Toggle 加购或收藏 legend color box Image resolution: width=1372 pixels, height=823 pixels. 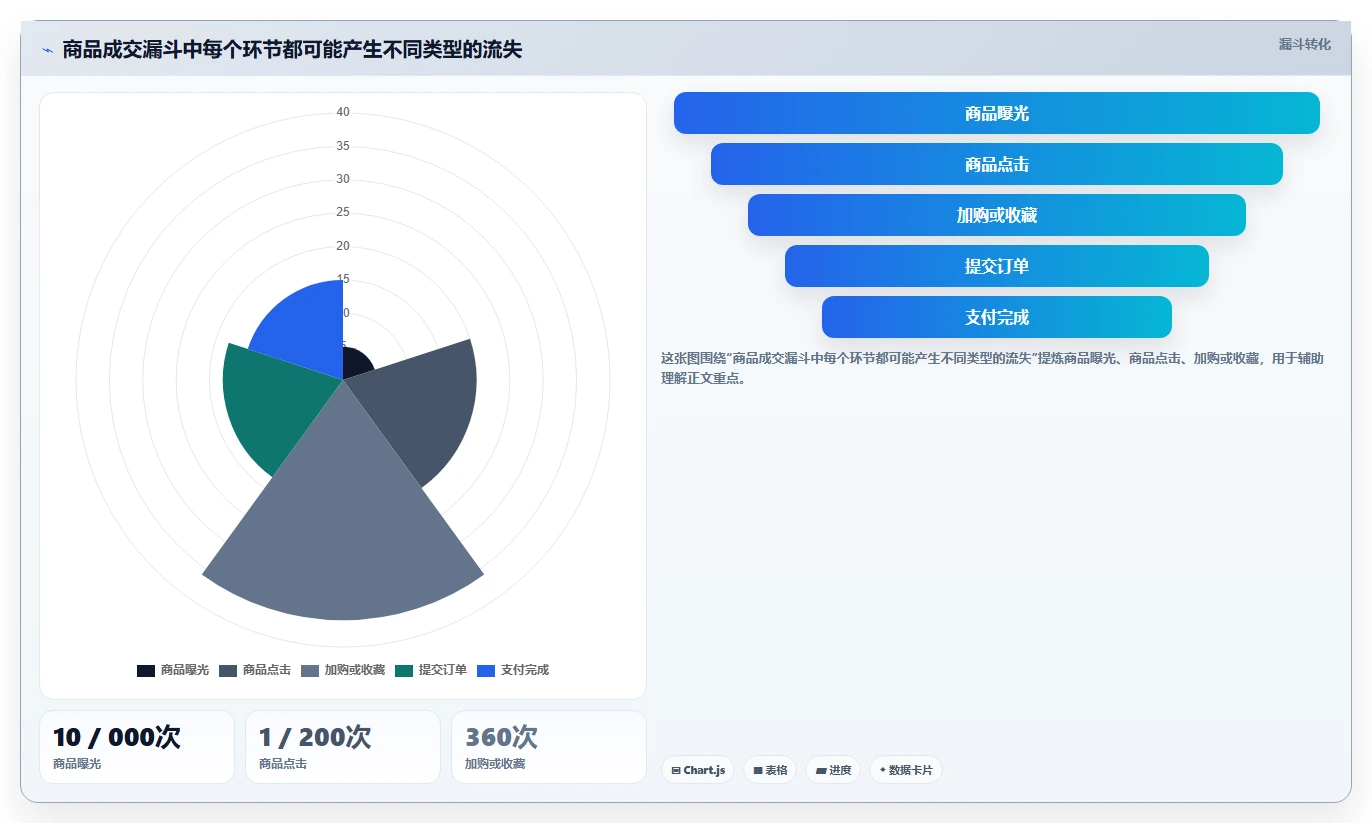click(310, 670)
